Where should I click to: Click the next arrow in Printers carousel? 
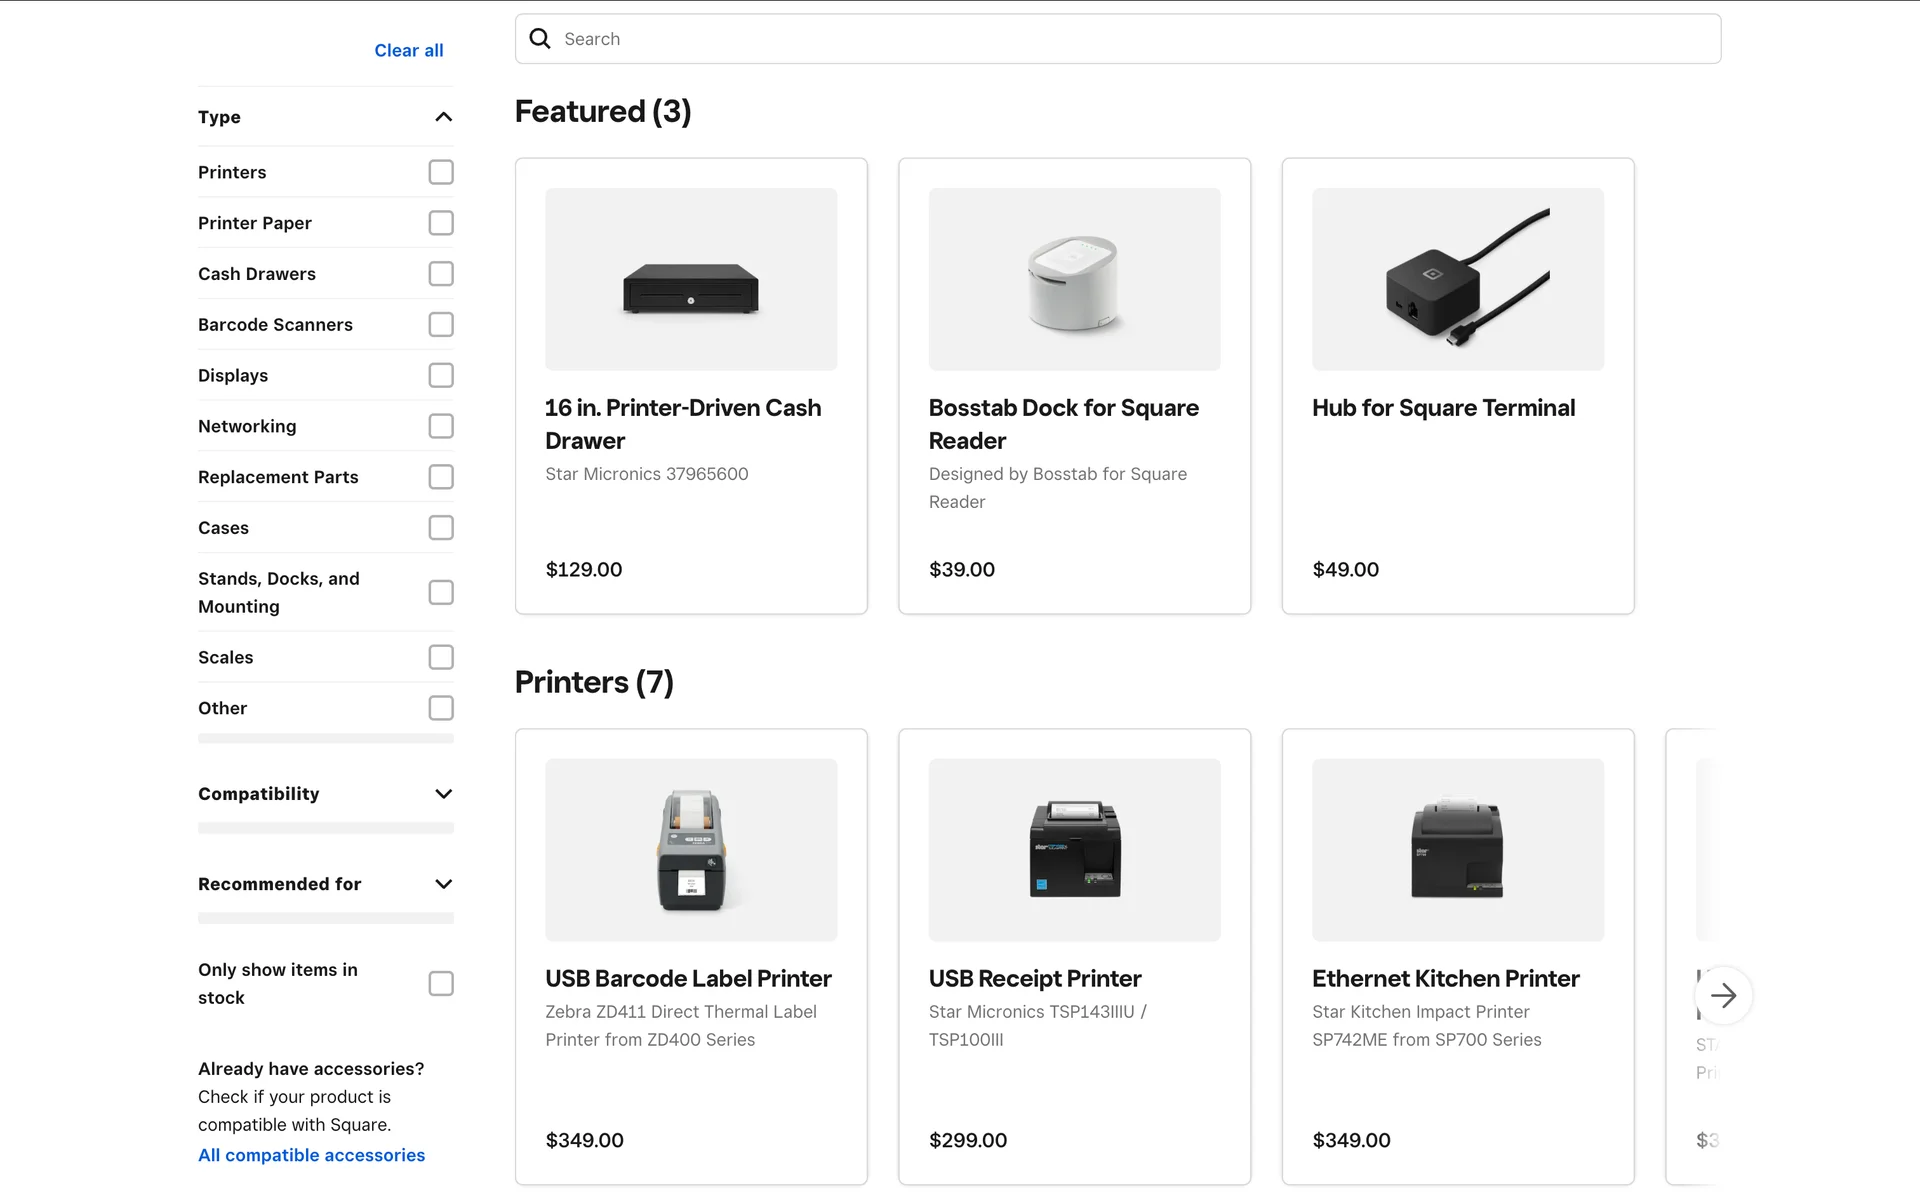[x=1723, y=995]
